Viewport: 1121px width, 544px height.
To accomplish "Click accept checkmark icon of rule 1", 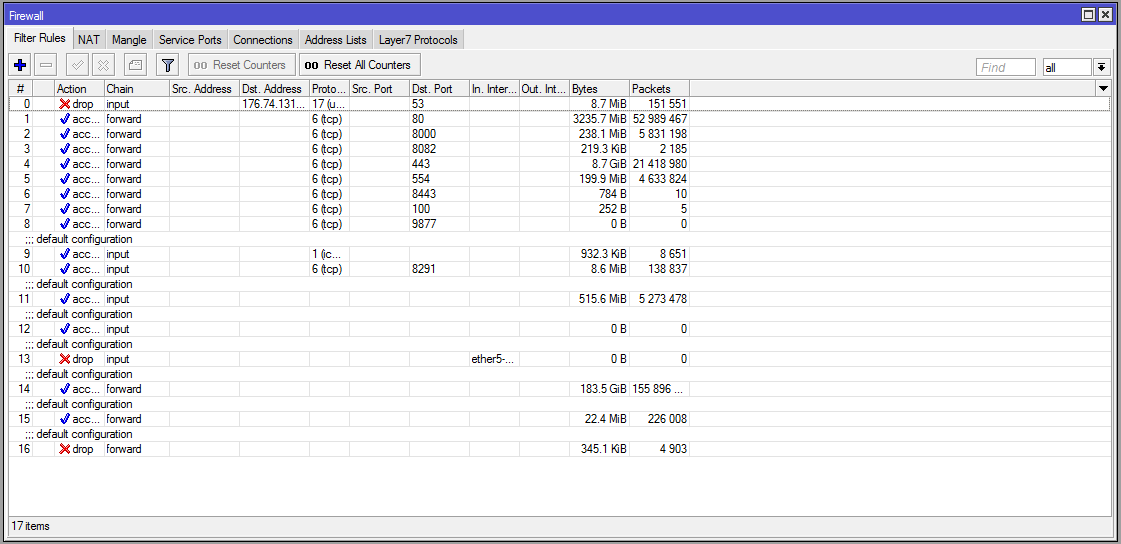I will click(x=64, y=119).
